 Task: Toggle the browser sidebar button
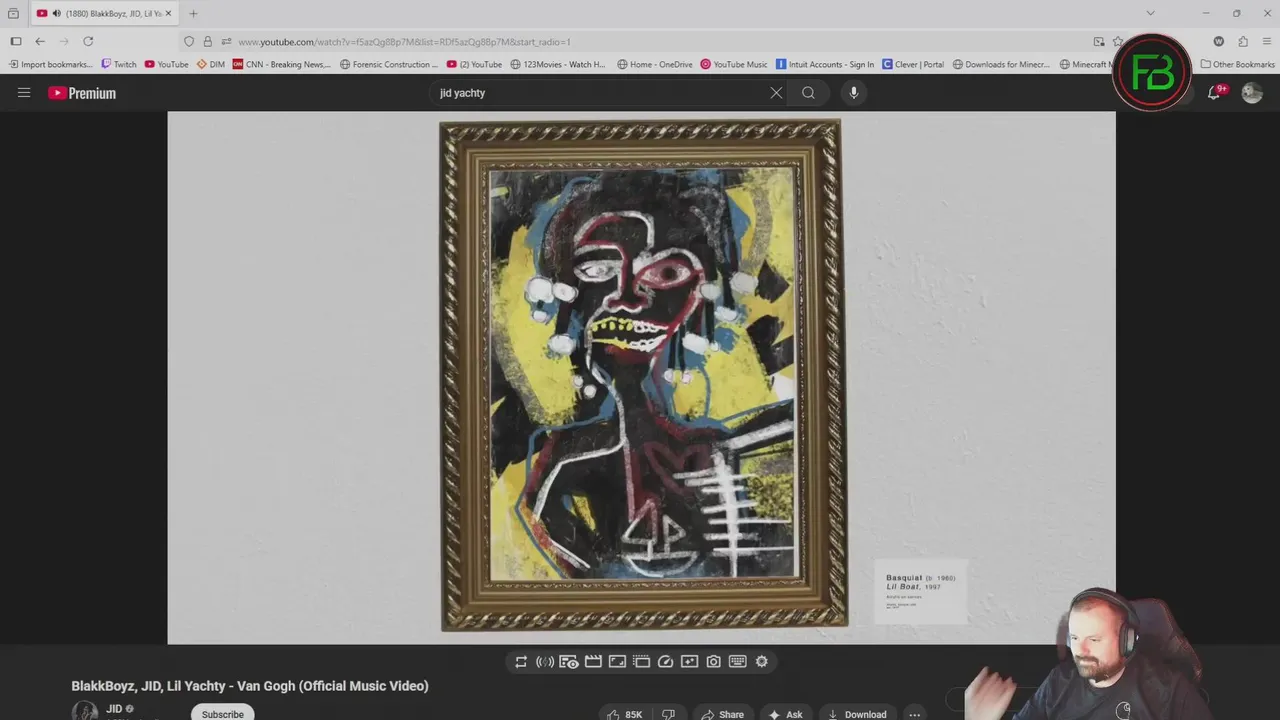tap(16, 41)
